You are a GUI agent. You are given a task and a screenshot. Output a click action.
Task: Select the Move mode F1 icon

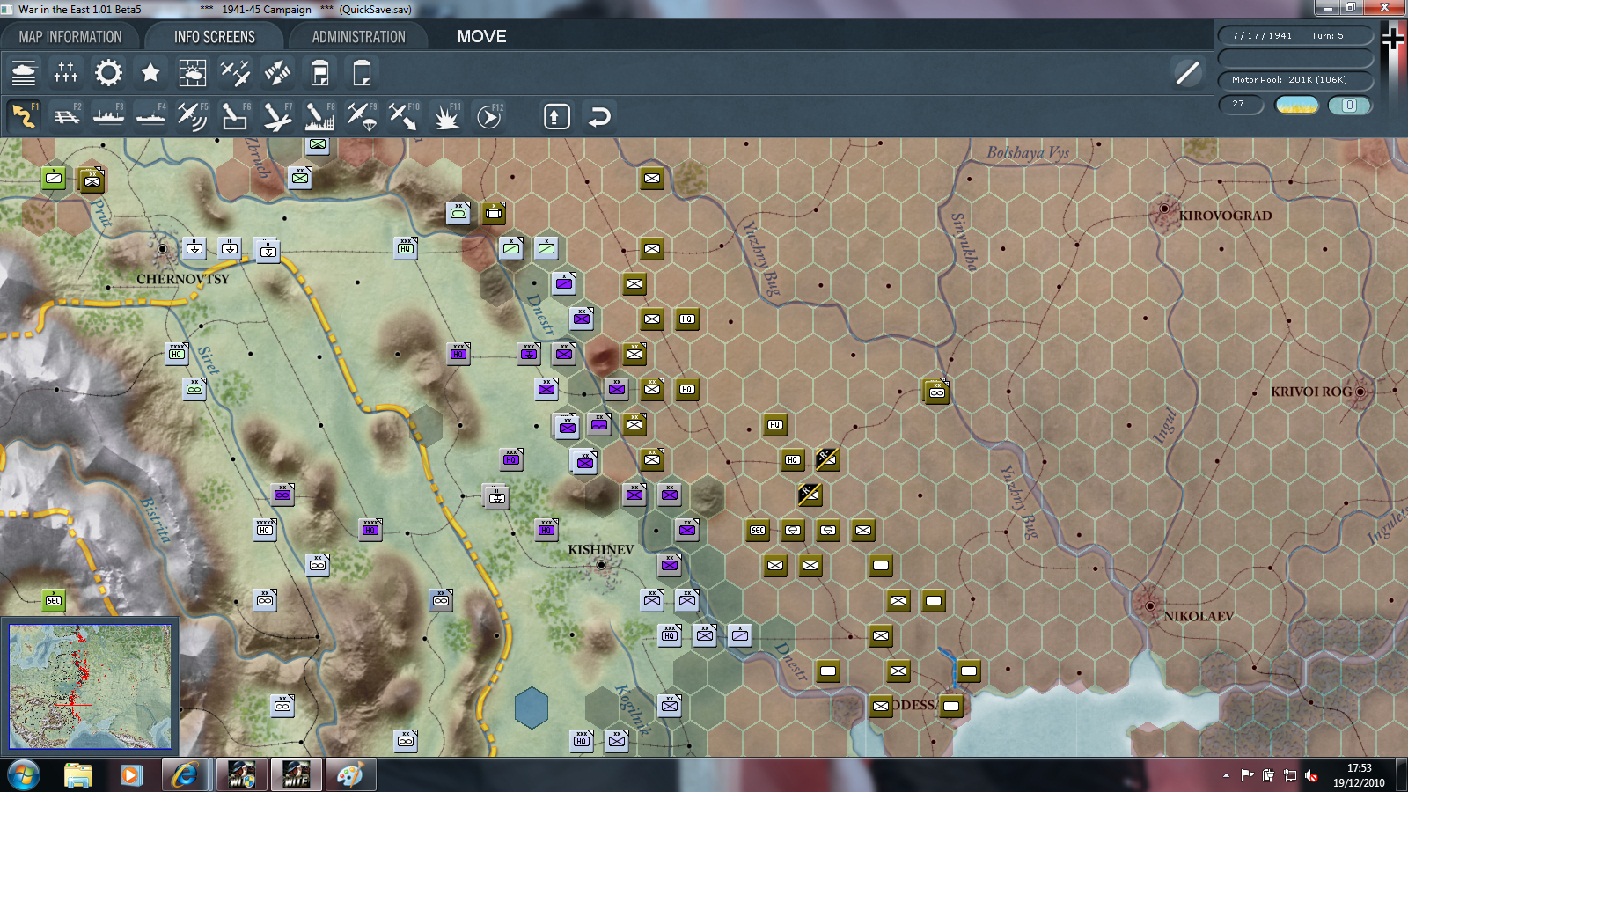24,116
